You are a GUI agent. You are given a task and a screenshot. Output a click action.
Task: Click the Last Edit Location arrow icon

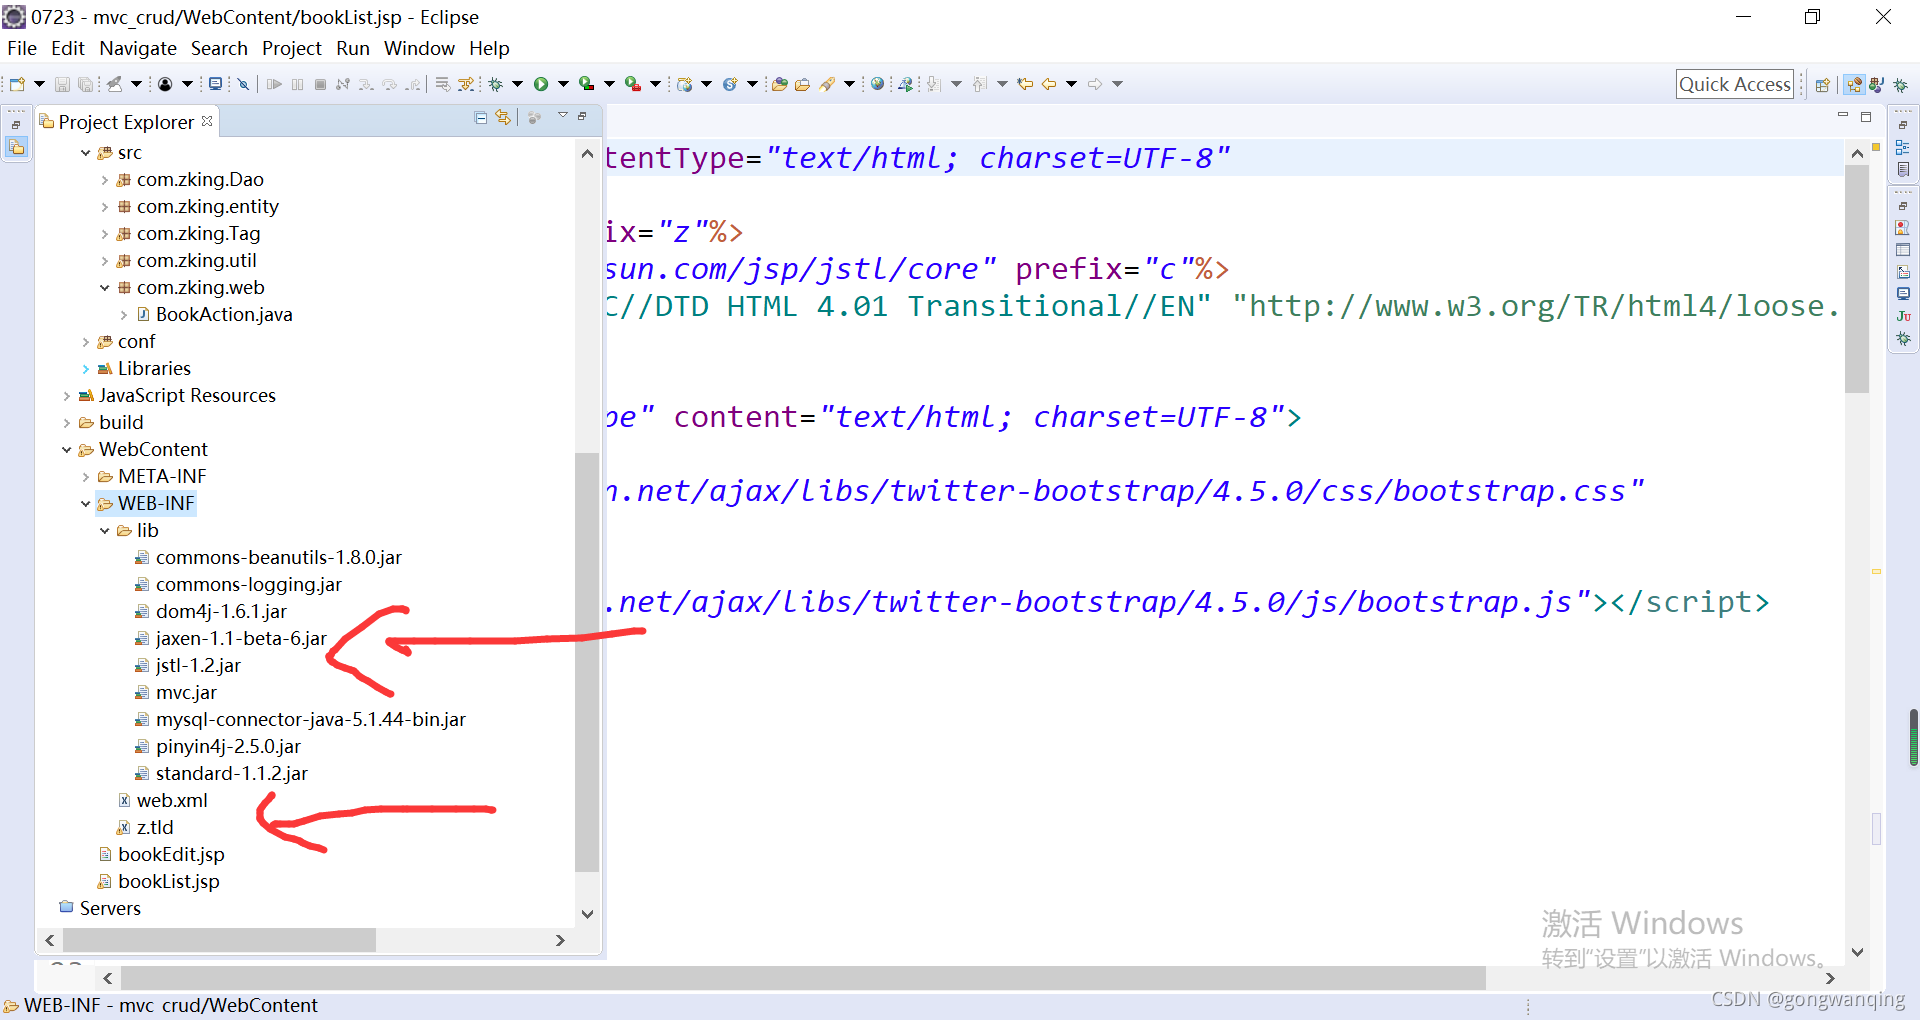point(1025,84)
